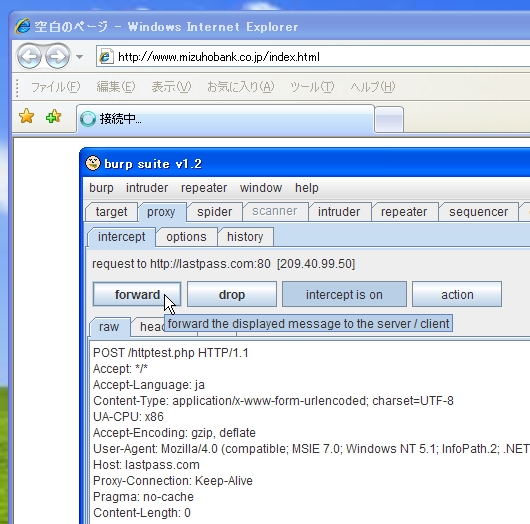Open the help menu in Burp Suite
The height and width of the screenshot is (524, 530).
(307, 188)
